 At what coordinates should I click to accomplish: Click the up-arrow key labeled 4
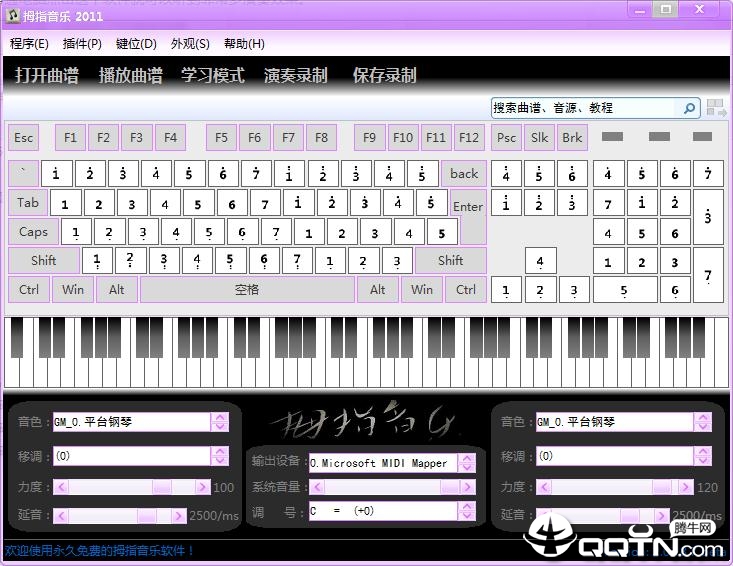[x=540, y=261]
